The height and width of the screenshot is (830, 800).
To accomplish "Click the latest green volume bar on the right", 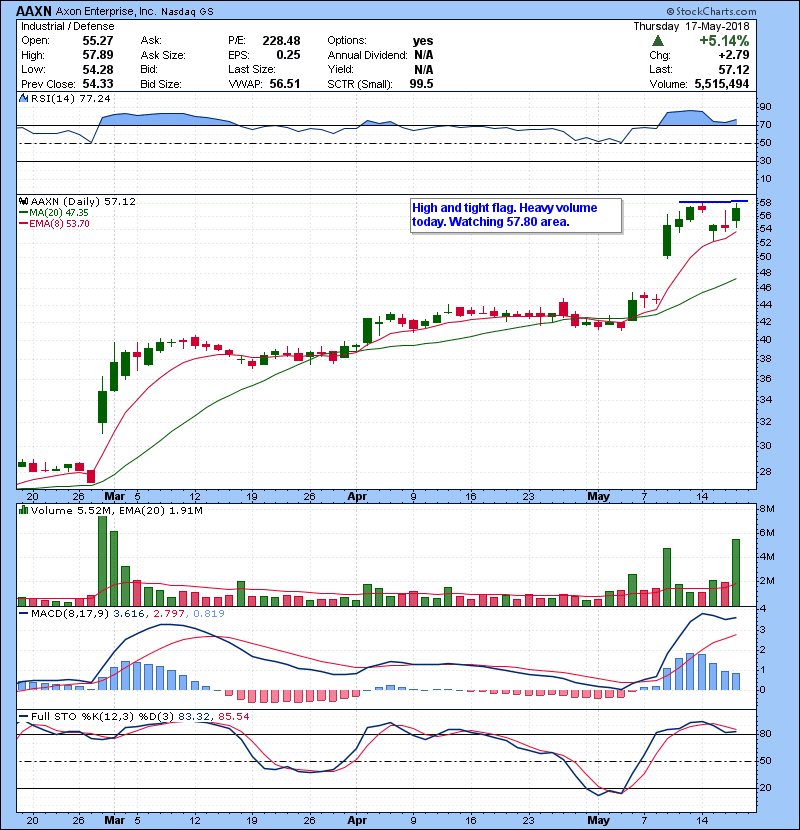I will tap(736, 573).
